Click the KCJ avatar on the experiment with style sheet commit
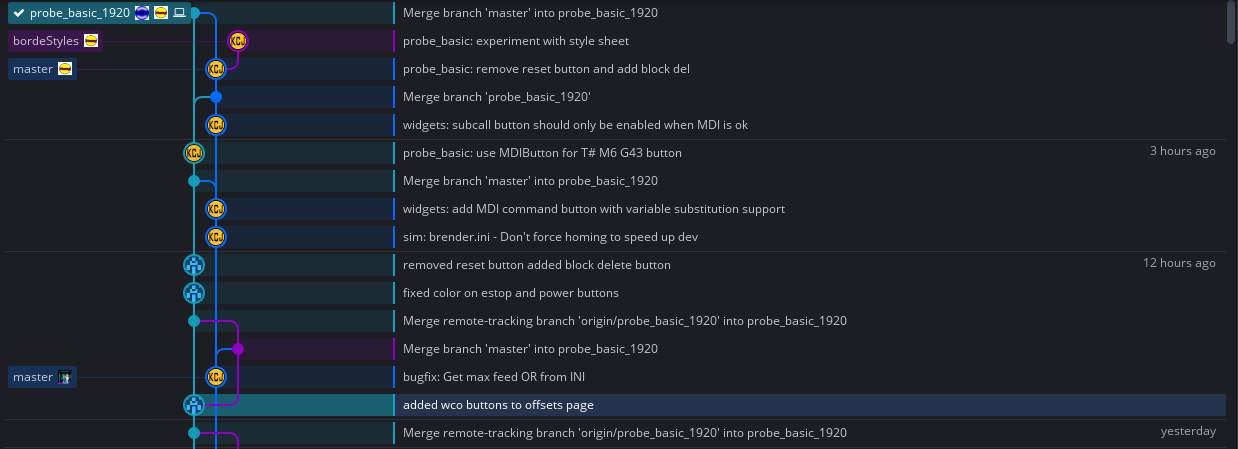Image resolution: width=1238 pixels, height=449 pixels. [238, 41]
